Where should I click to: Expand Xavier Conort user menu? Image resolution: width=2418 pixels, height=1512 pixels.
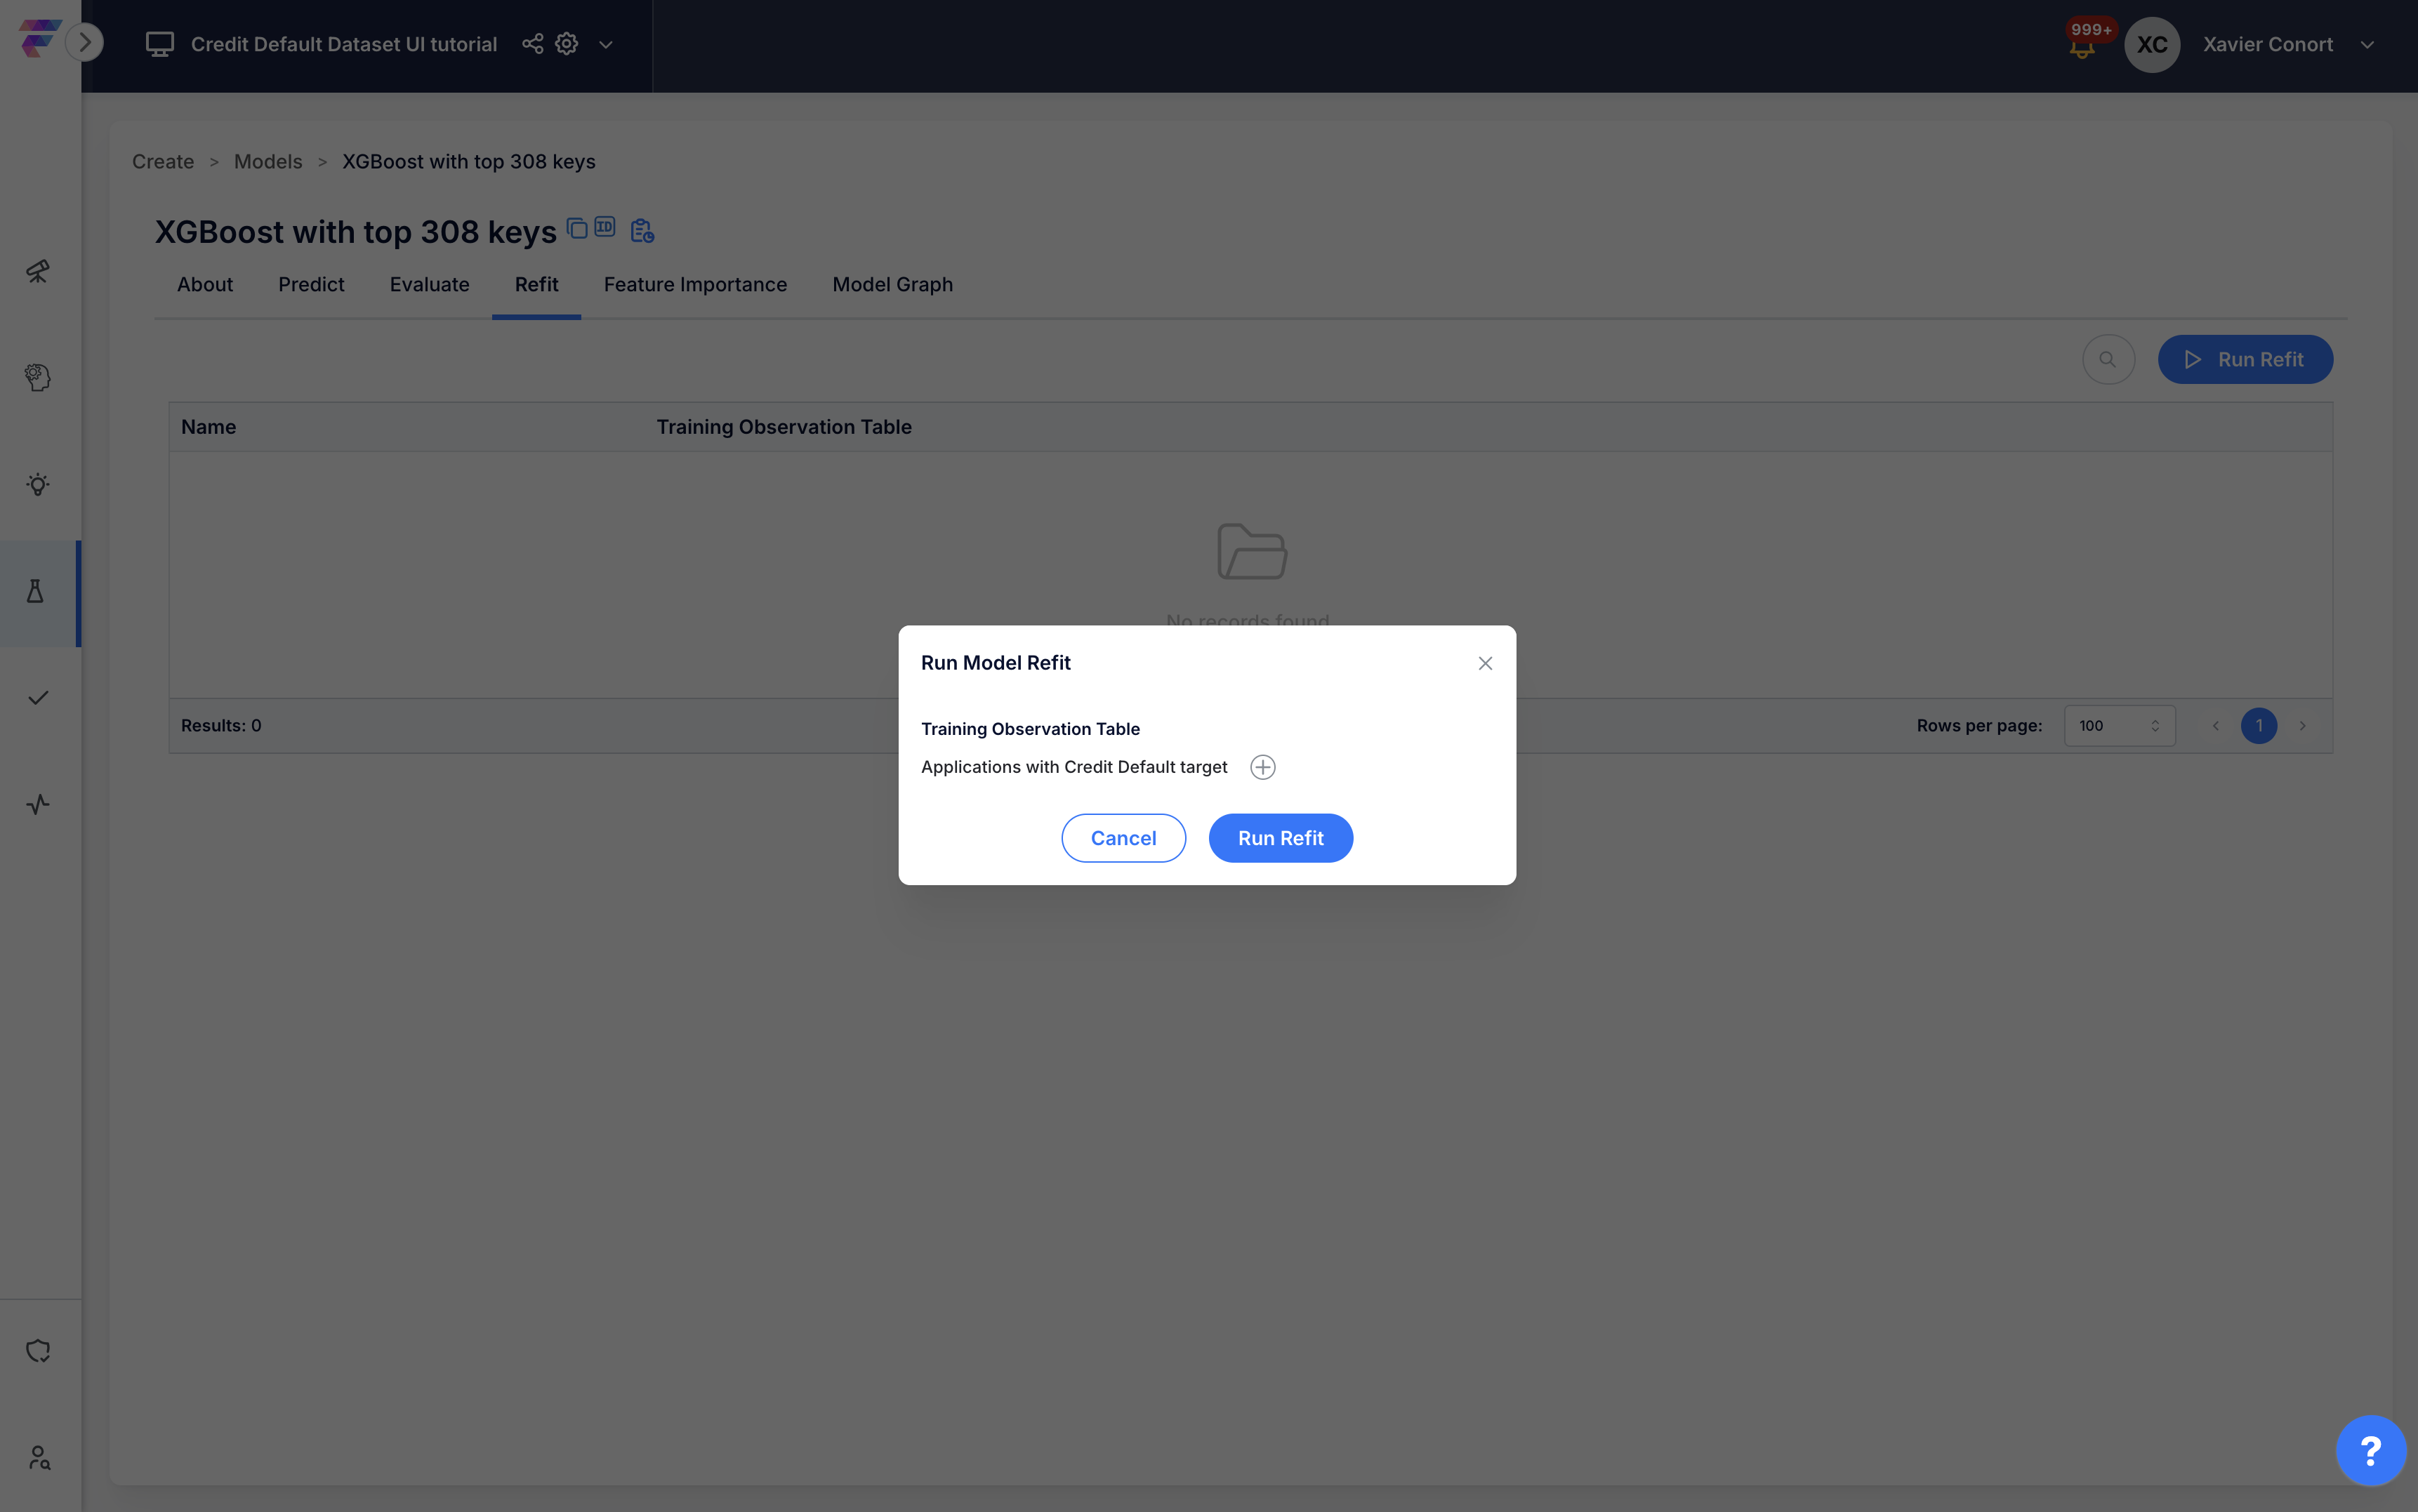(x=2367, y=45)
